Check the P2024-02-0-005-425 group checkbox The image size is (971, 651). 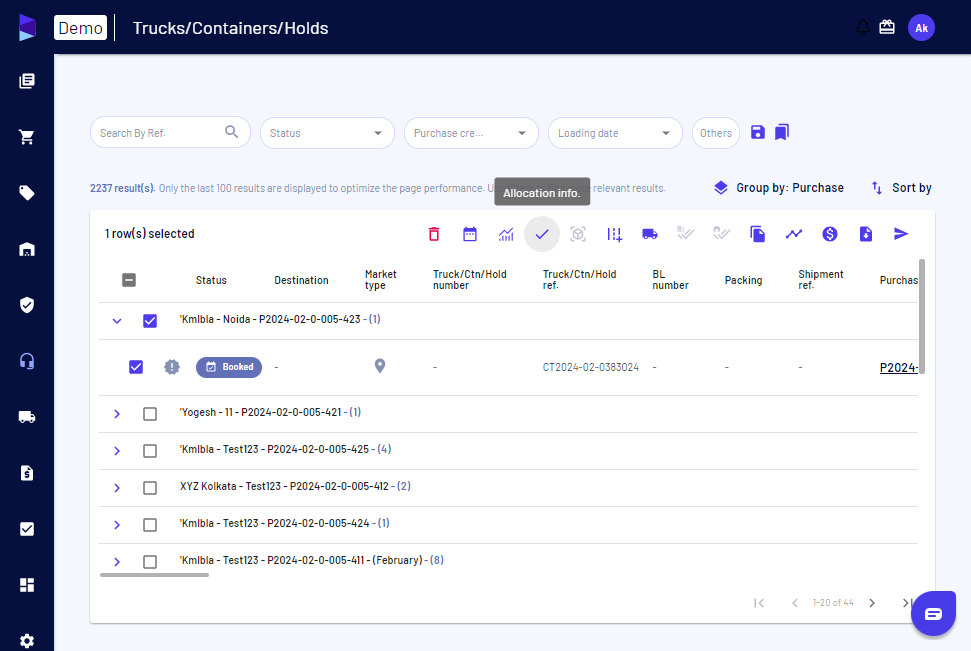click(150, 451)
